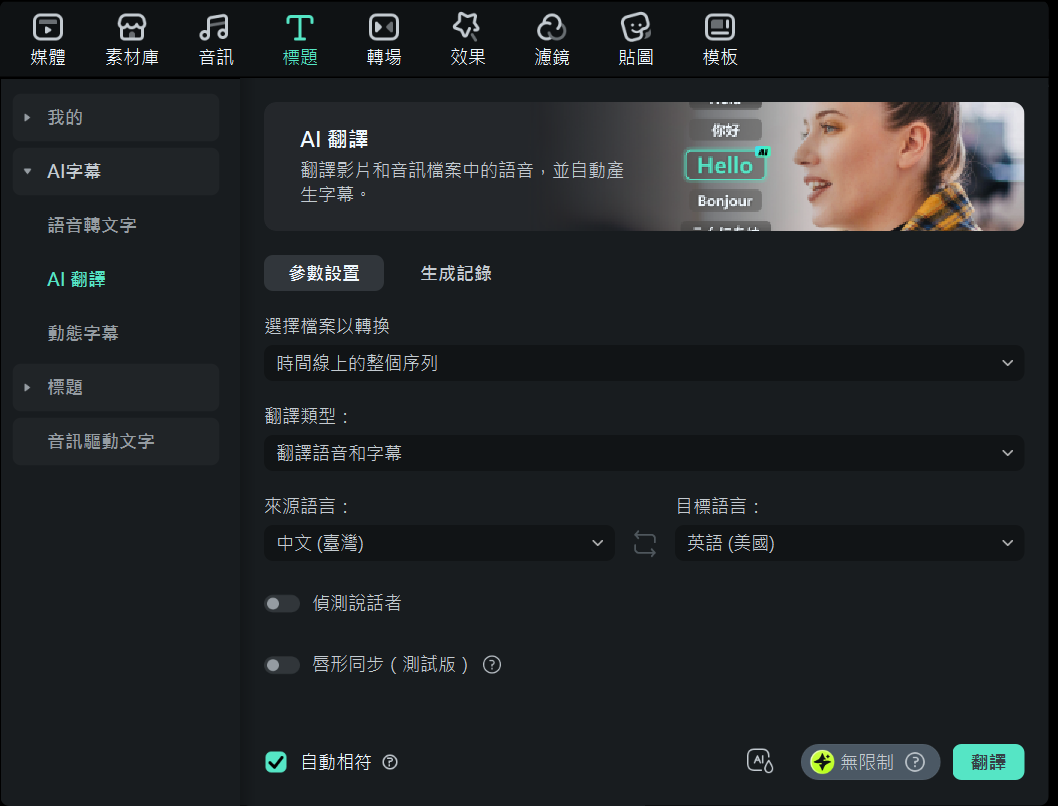Open the 選擇檔案以轉換 dropdown
The width and height of the screenshot is (1058, 806).
pyautogui.click(x=644, y=364)
